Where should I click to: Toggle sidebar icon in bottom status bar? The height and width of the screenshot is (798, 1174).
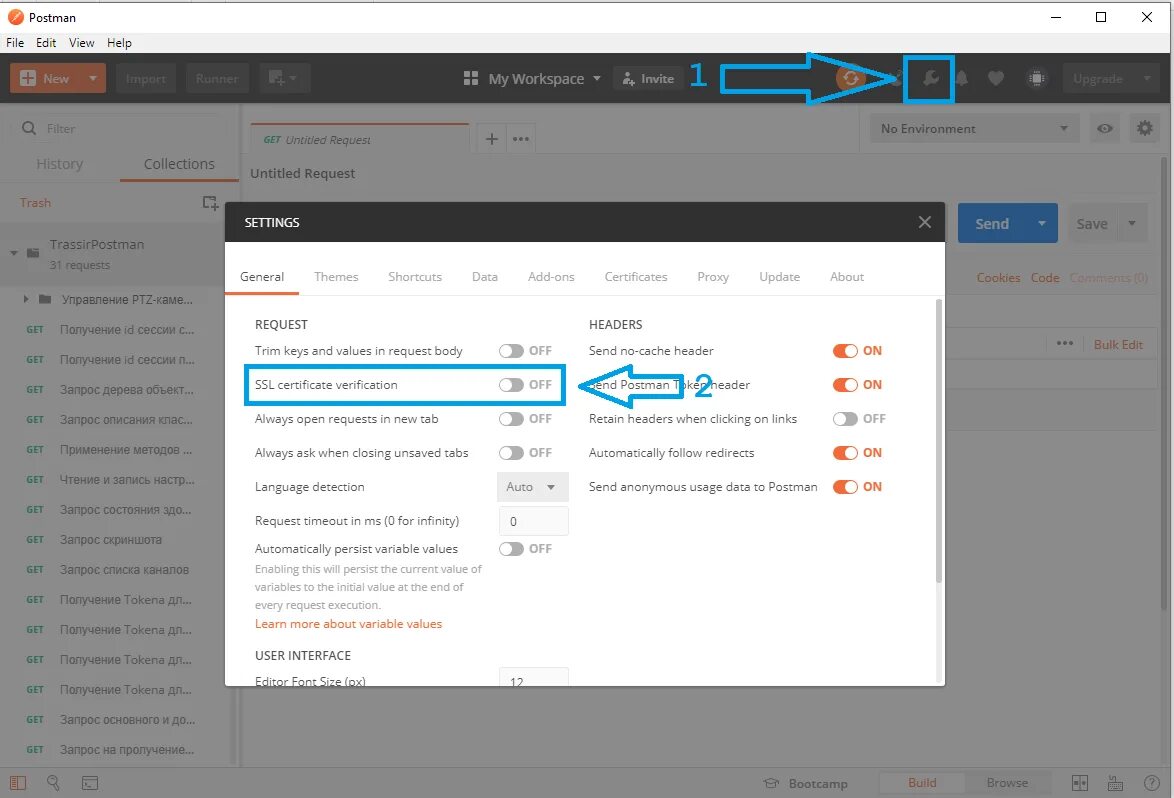point(18,783)
